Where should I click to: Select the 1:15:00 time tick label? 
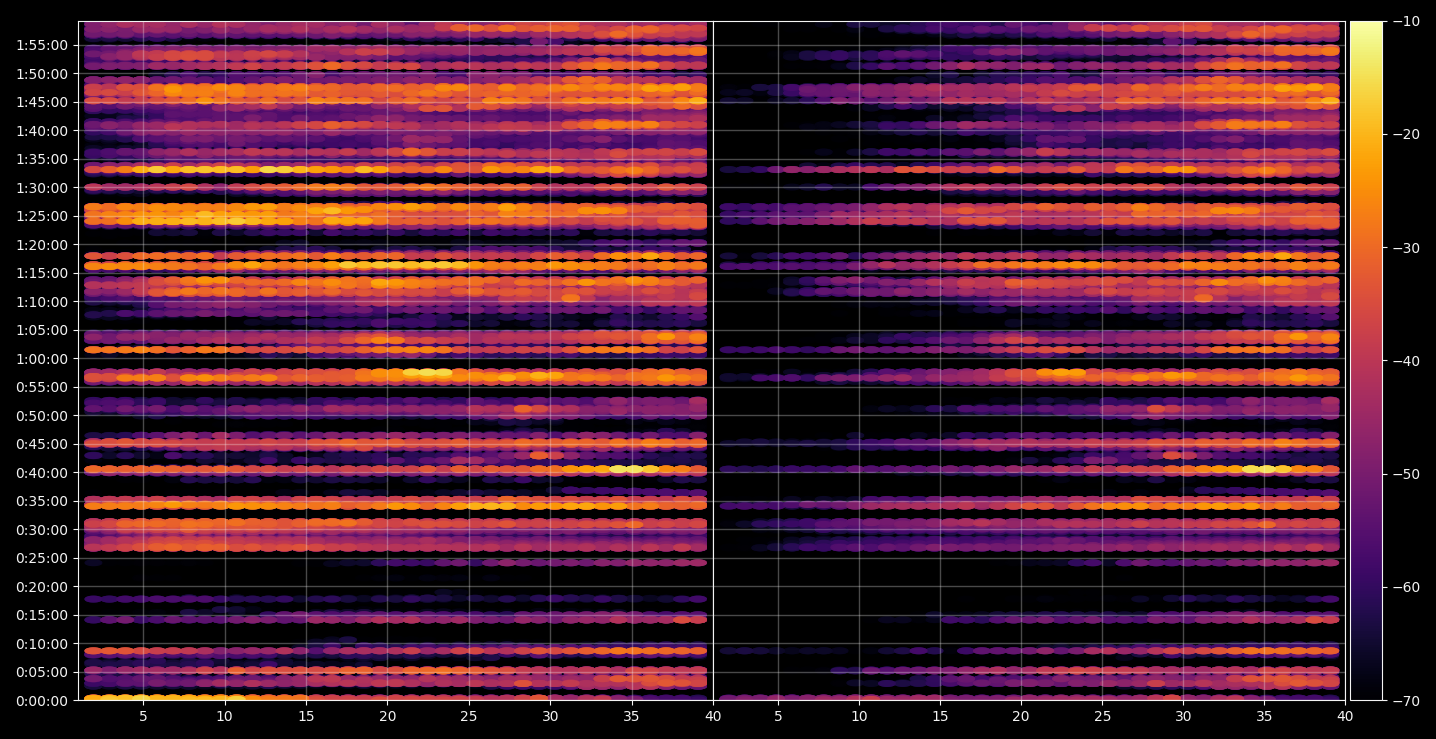coord(42,273)
